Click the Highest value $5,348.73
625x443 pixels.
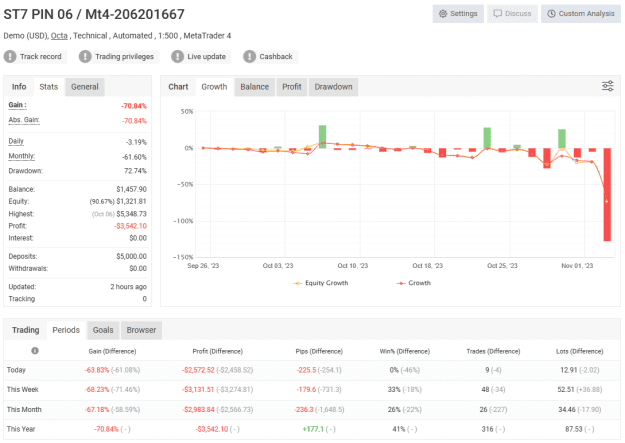132,214
